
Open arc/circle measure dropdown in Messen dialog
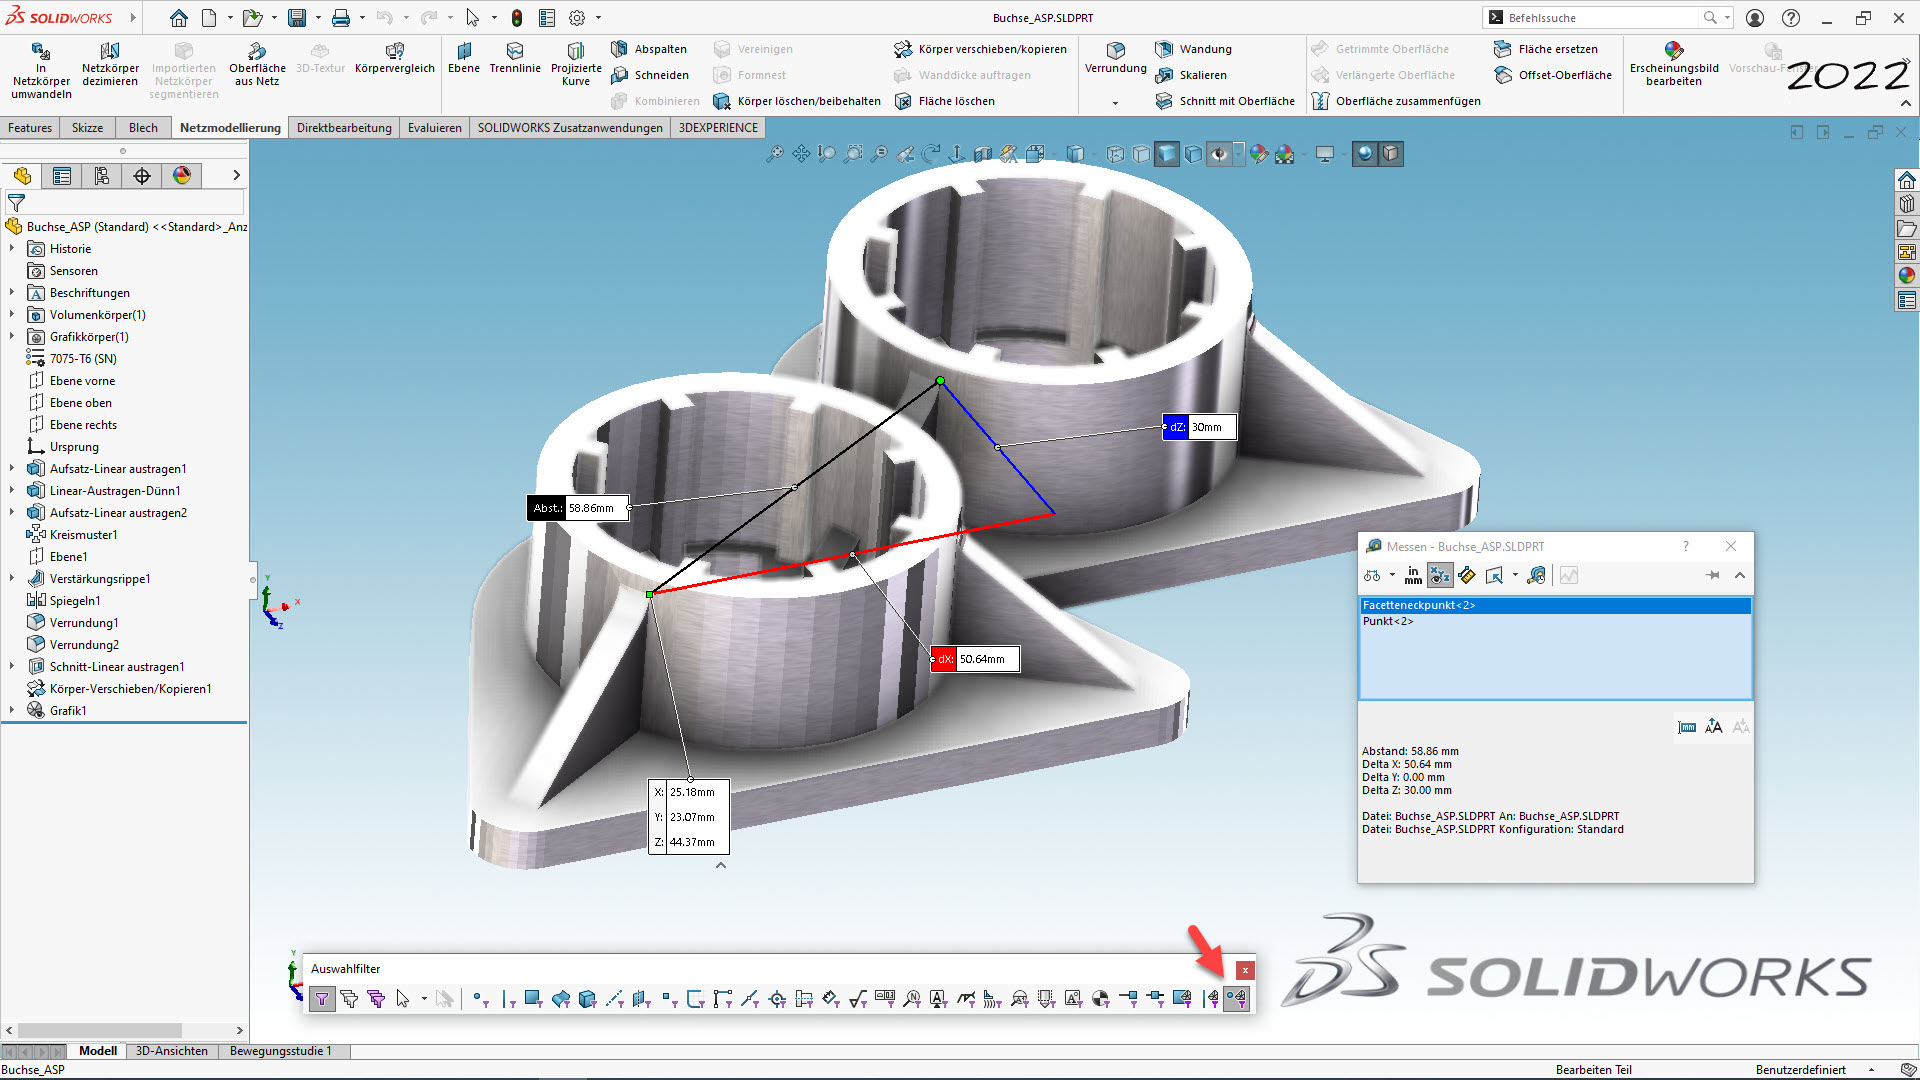(x=1392, y=575)
